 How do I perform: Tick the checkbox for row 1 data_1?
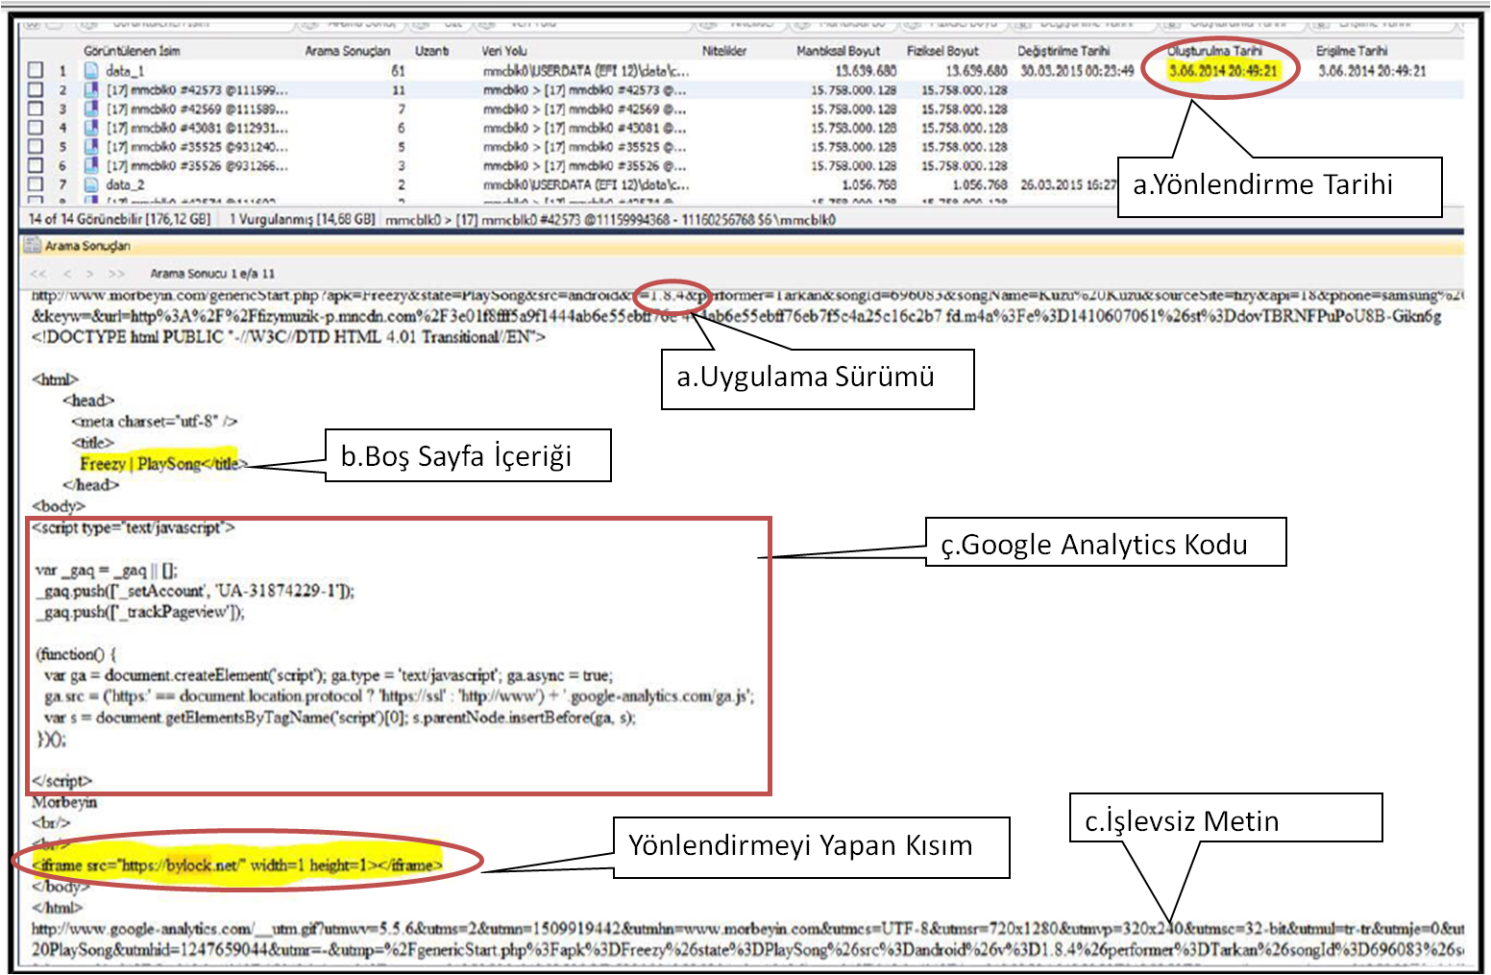pyautogui.click(x=36, y=71)
